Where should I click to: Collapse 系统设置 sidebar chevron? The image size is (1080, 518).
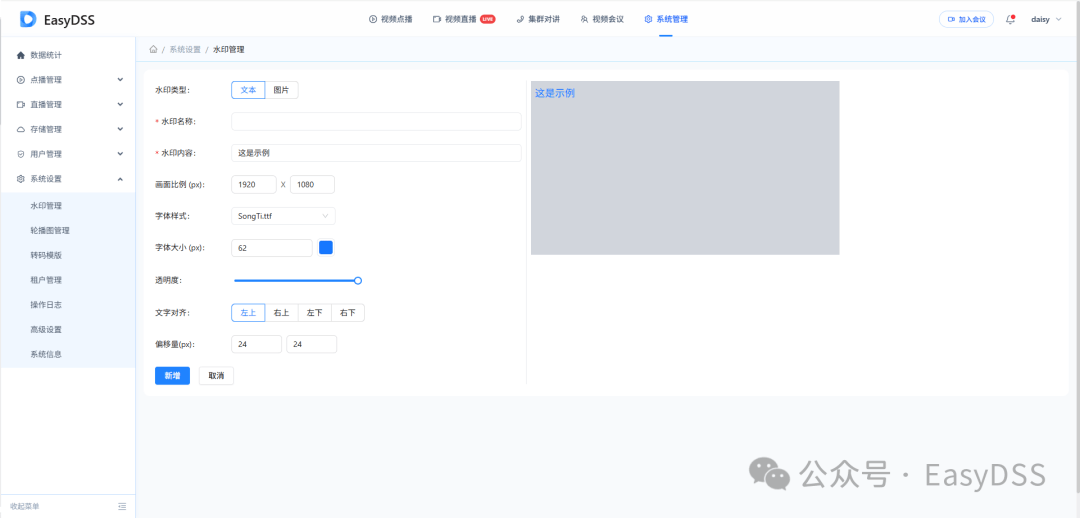[x=121, y=179]
